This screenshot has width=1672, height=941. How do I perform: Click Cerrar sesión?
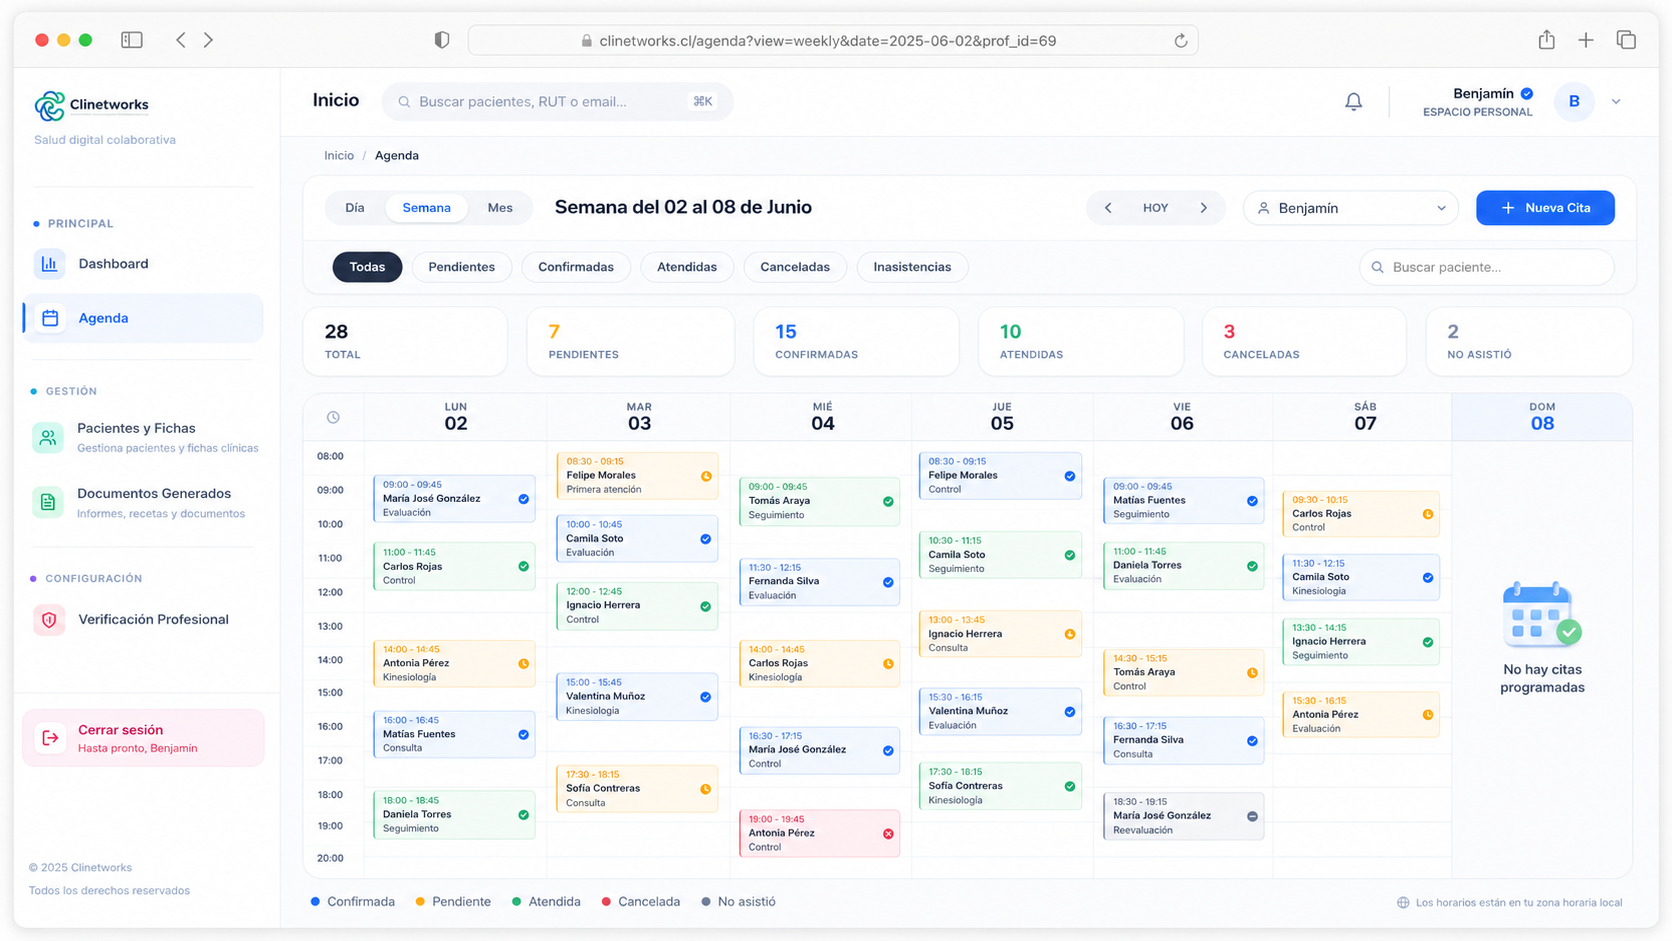pos(143,738)
